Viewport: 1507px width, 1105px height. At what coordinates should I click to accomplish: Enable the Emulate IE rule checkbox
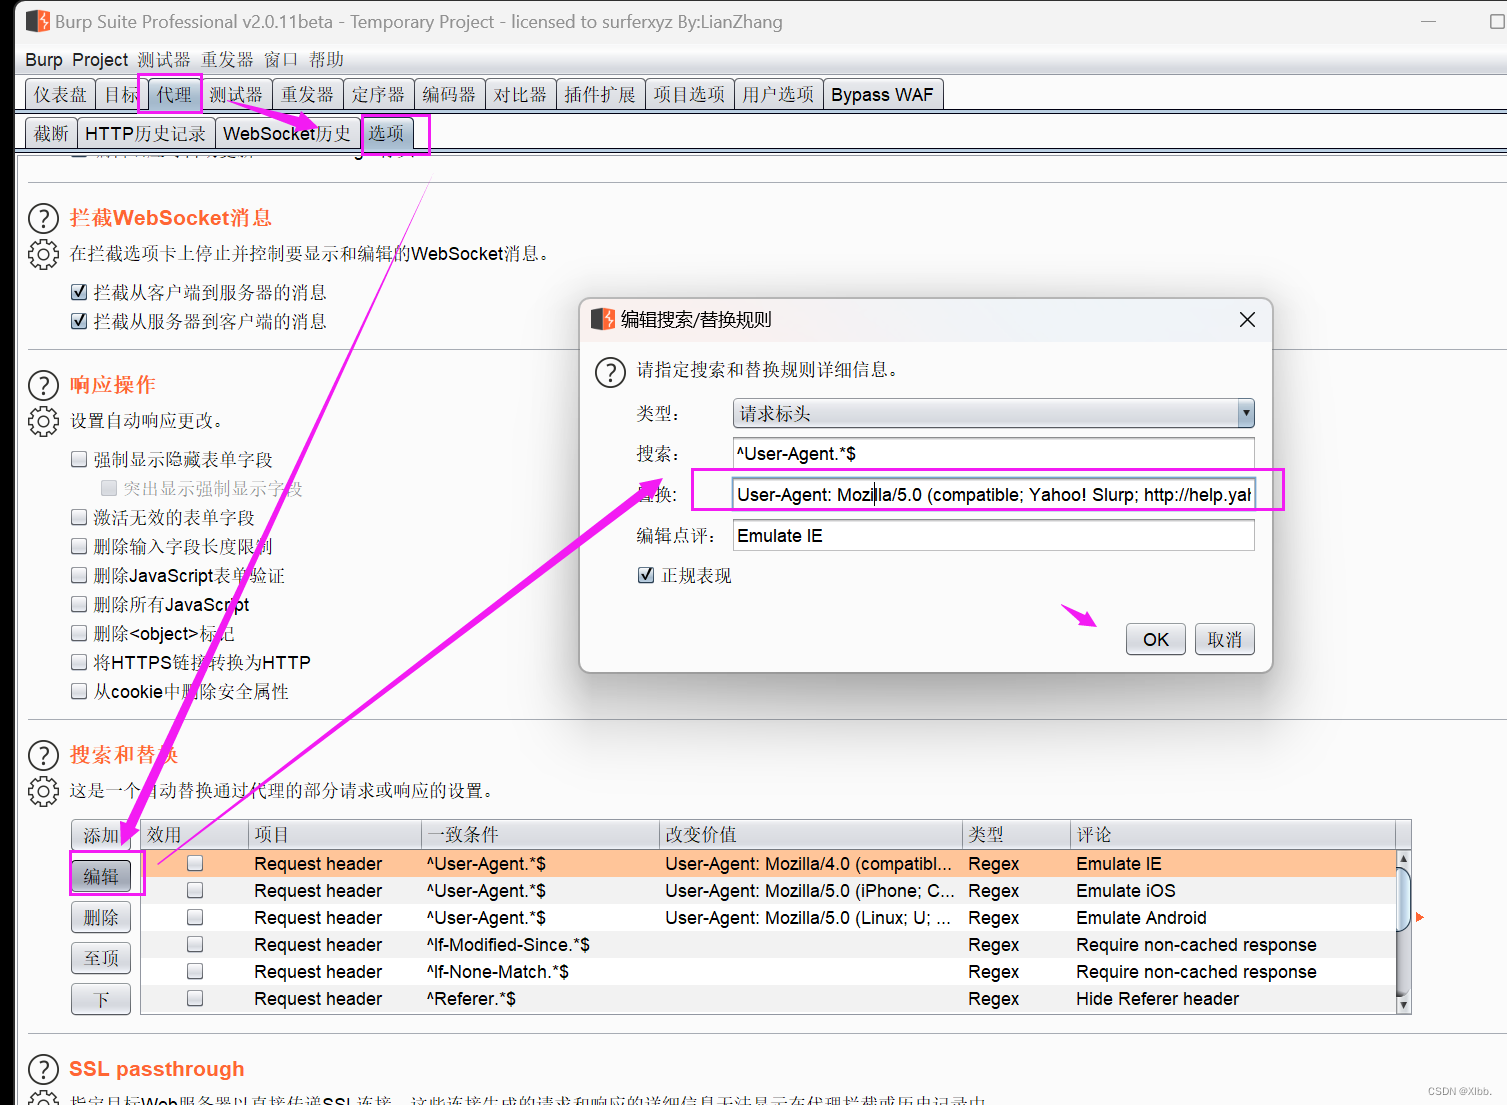(x=195, y=863)
